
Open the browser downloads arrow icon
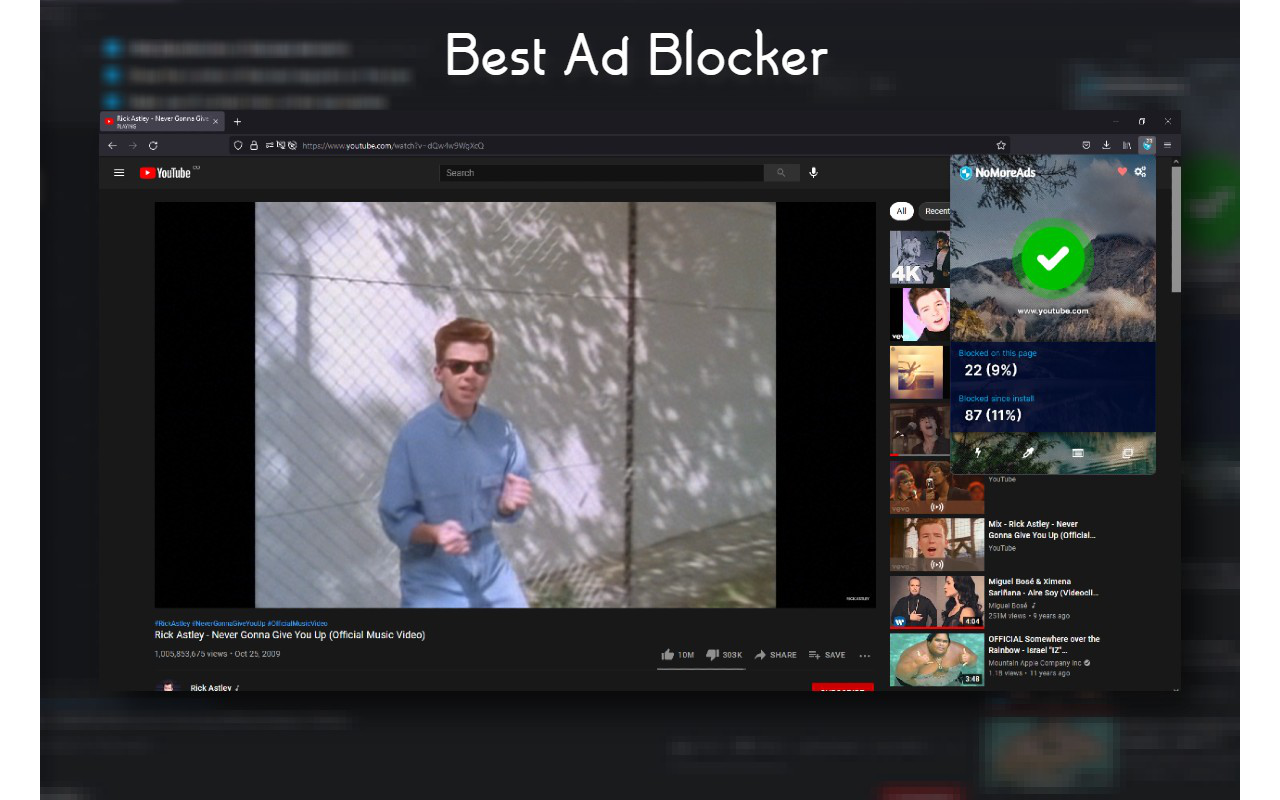1107,145
